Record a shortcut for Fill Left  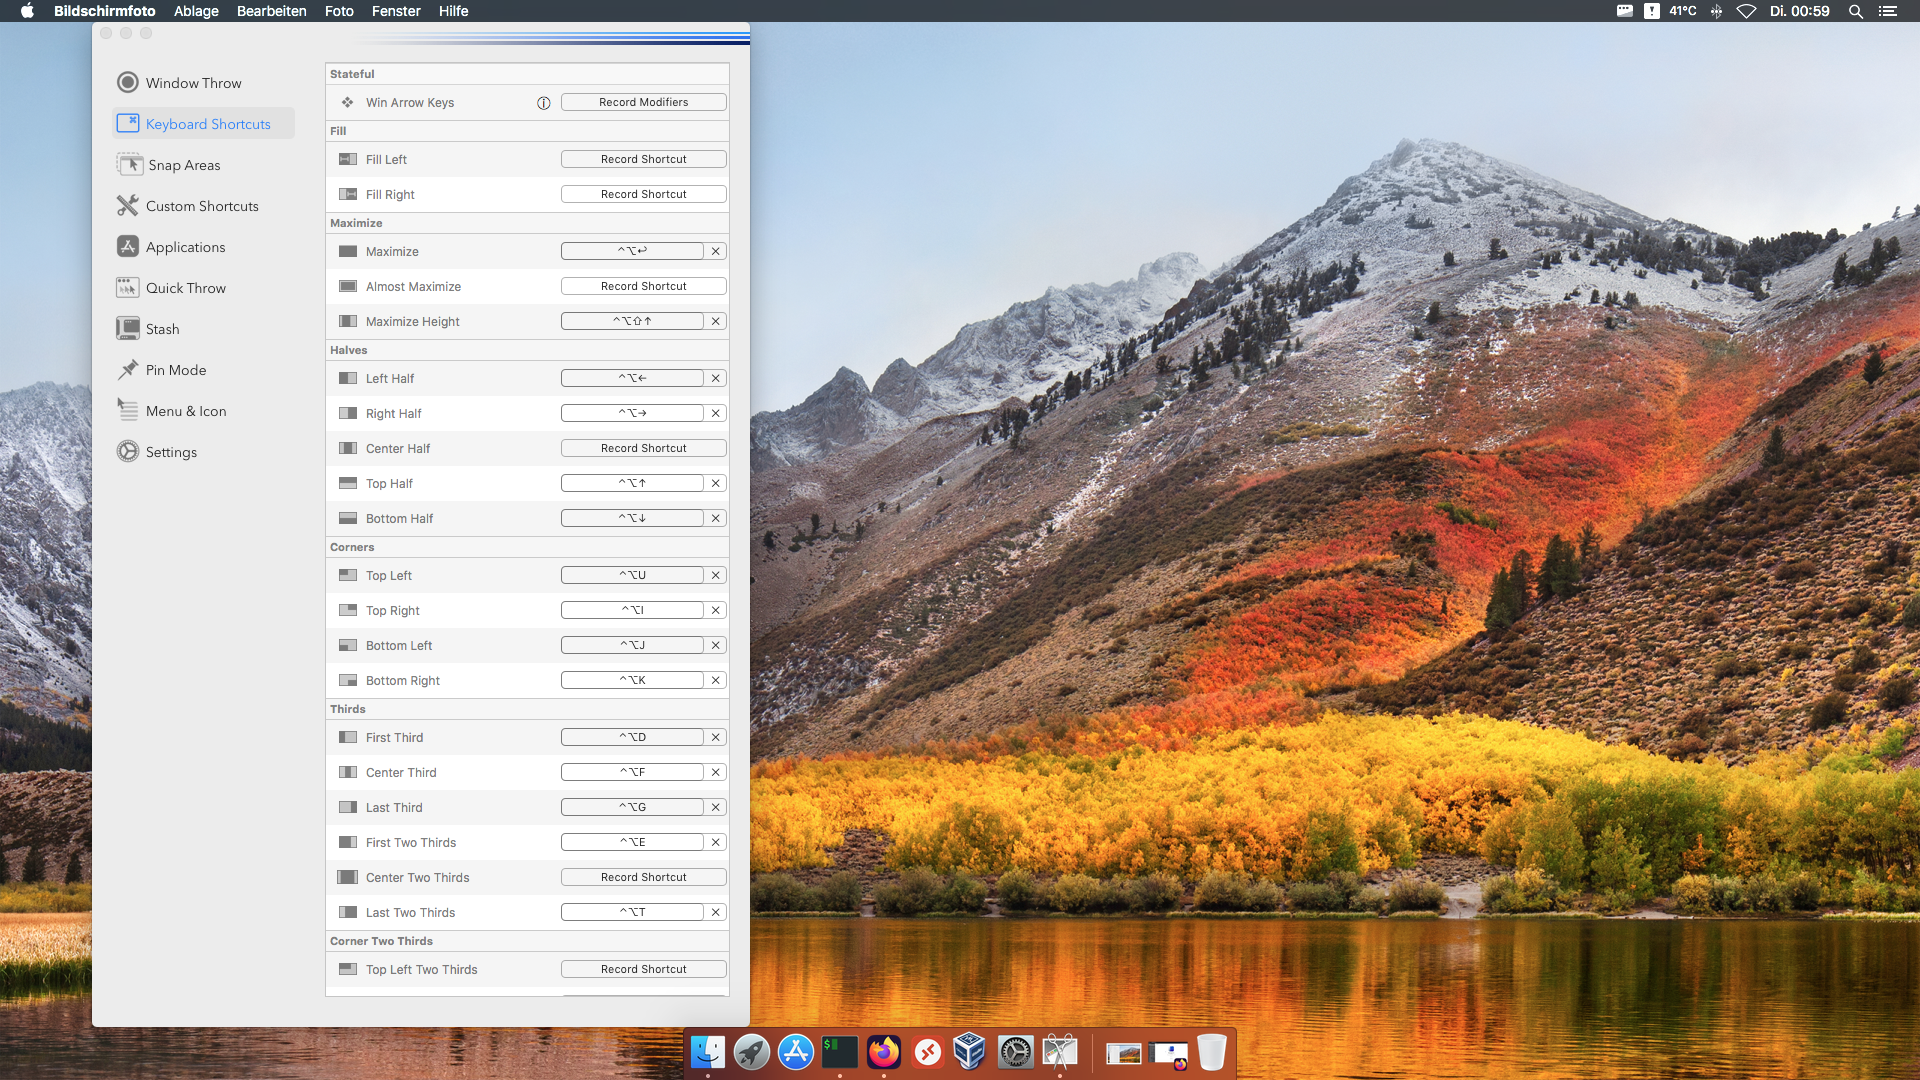pos(643,159)
